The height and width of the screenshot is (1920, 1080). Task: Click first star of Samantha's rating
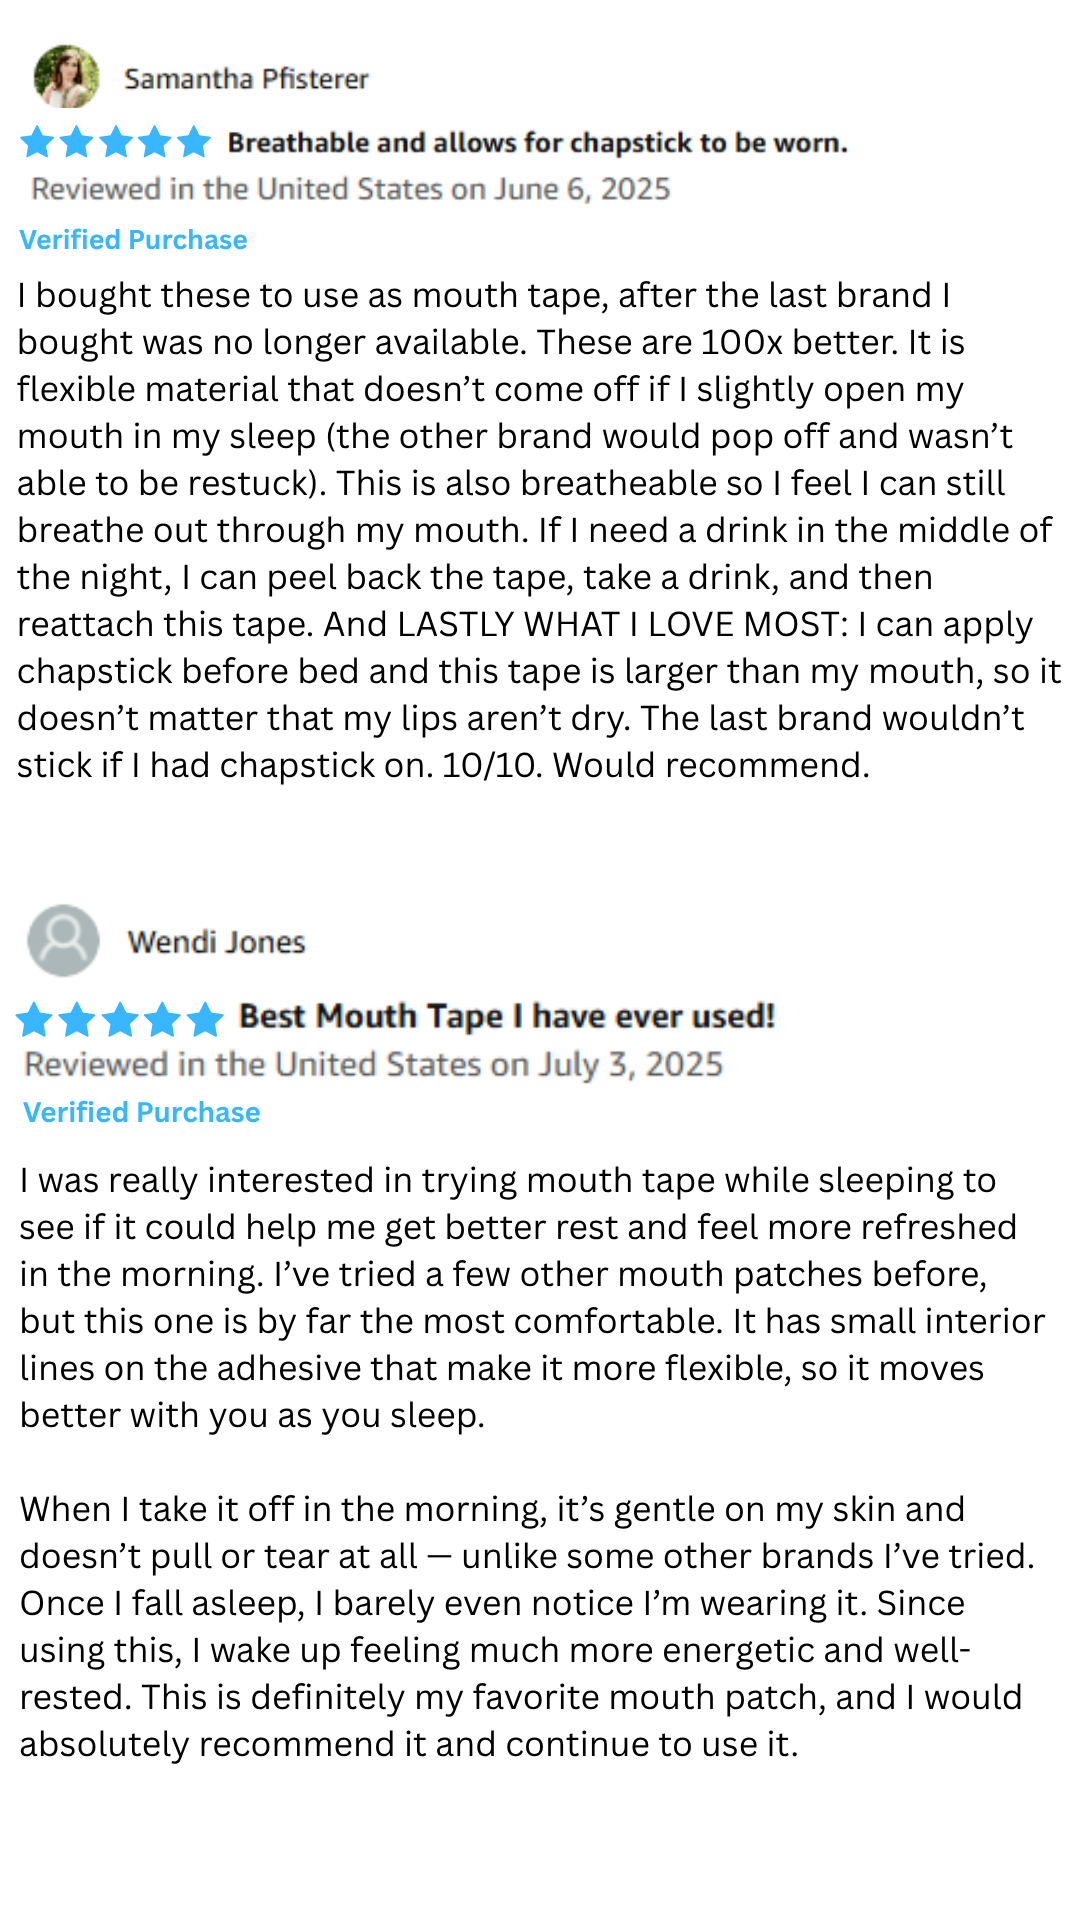click(x=37, y=142)
